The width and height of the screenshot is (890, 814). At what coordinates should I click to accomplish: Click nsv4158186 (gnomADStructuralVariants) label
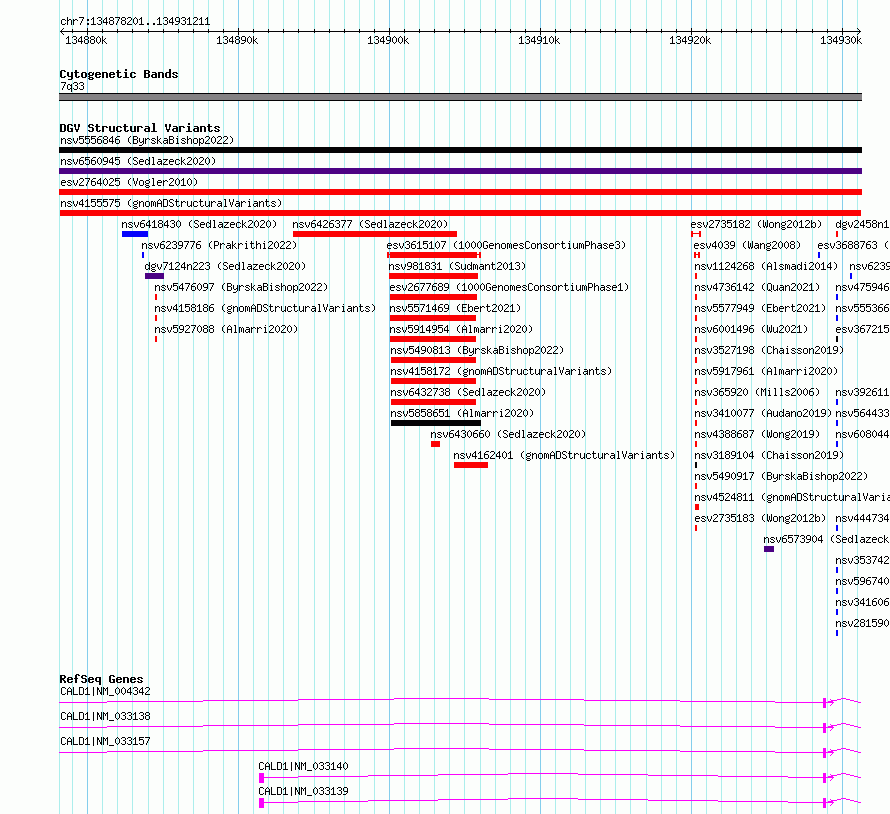click(265, 308)
